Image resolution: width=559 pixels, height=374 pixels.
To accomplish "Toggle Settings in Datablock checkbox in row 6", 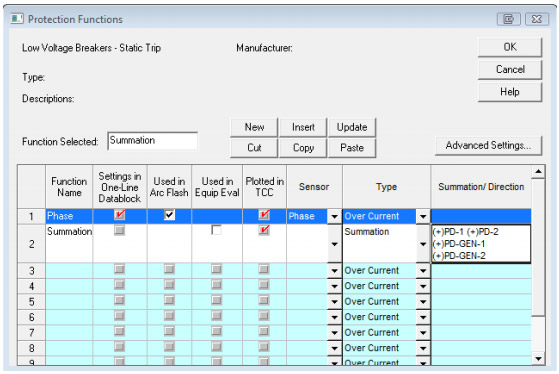I will (120, 316).
